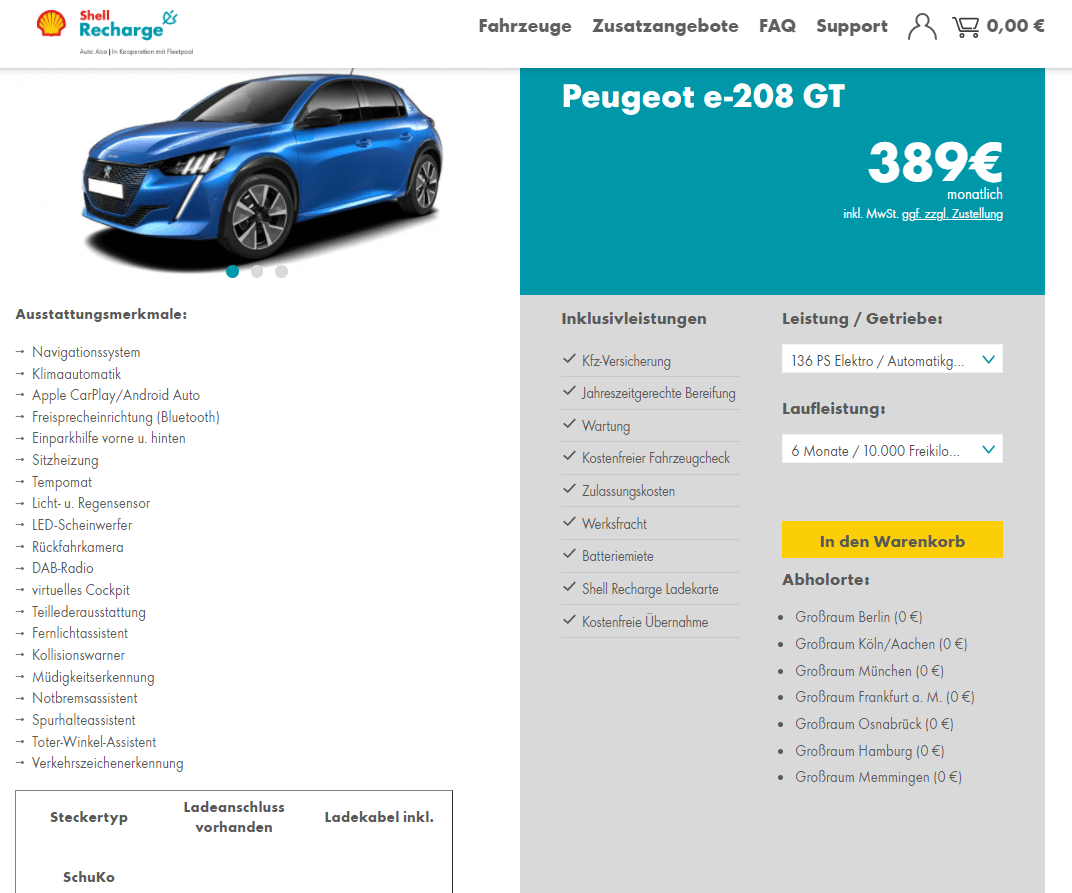Select pickup location Großraum Frankfurt a. M.
Screen dimensions: 1072x893
point(884,697)
